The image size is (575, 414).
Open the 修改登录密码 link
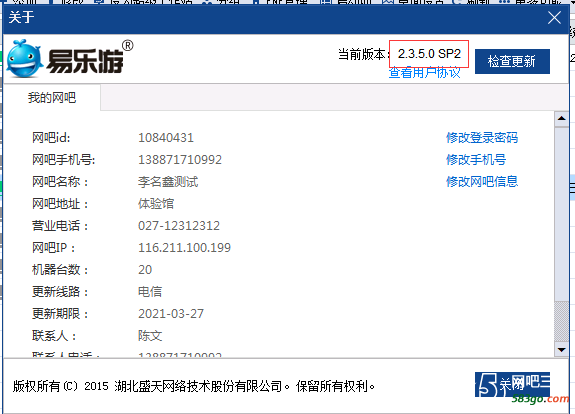coord(482,138)
